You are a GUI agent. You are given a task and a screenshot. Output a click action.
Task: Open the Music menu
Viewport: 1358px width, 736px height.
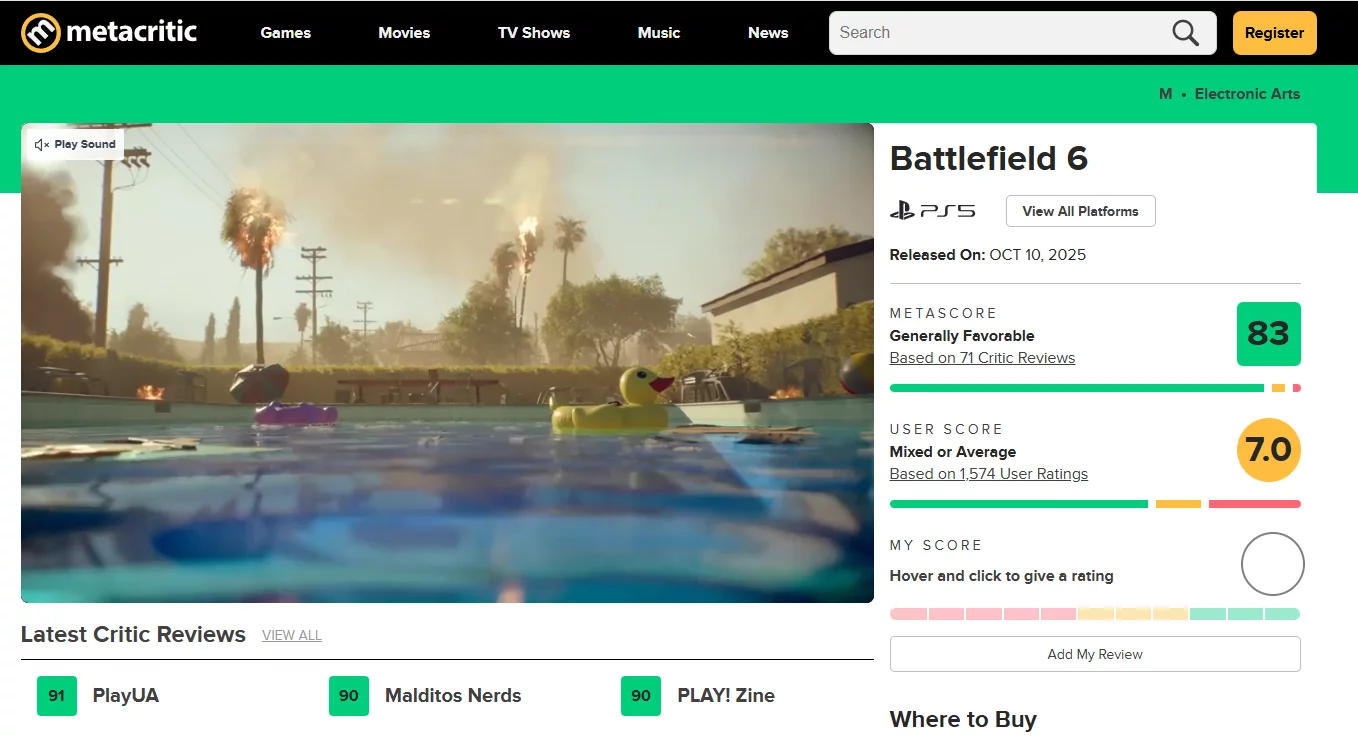point(659,33)
